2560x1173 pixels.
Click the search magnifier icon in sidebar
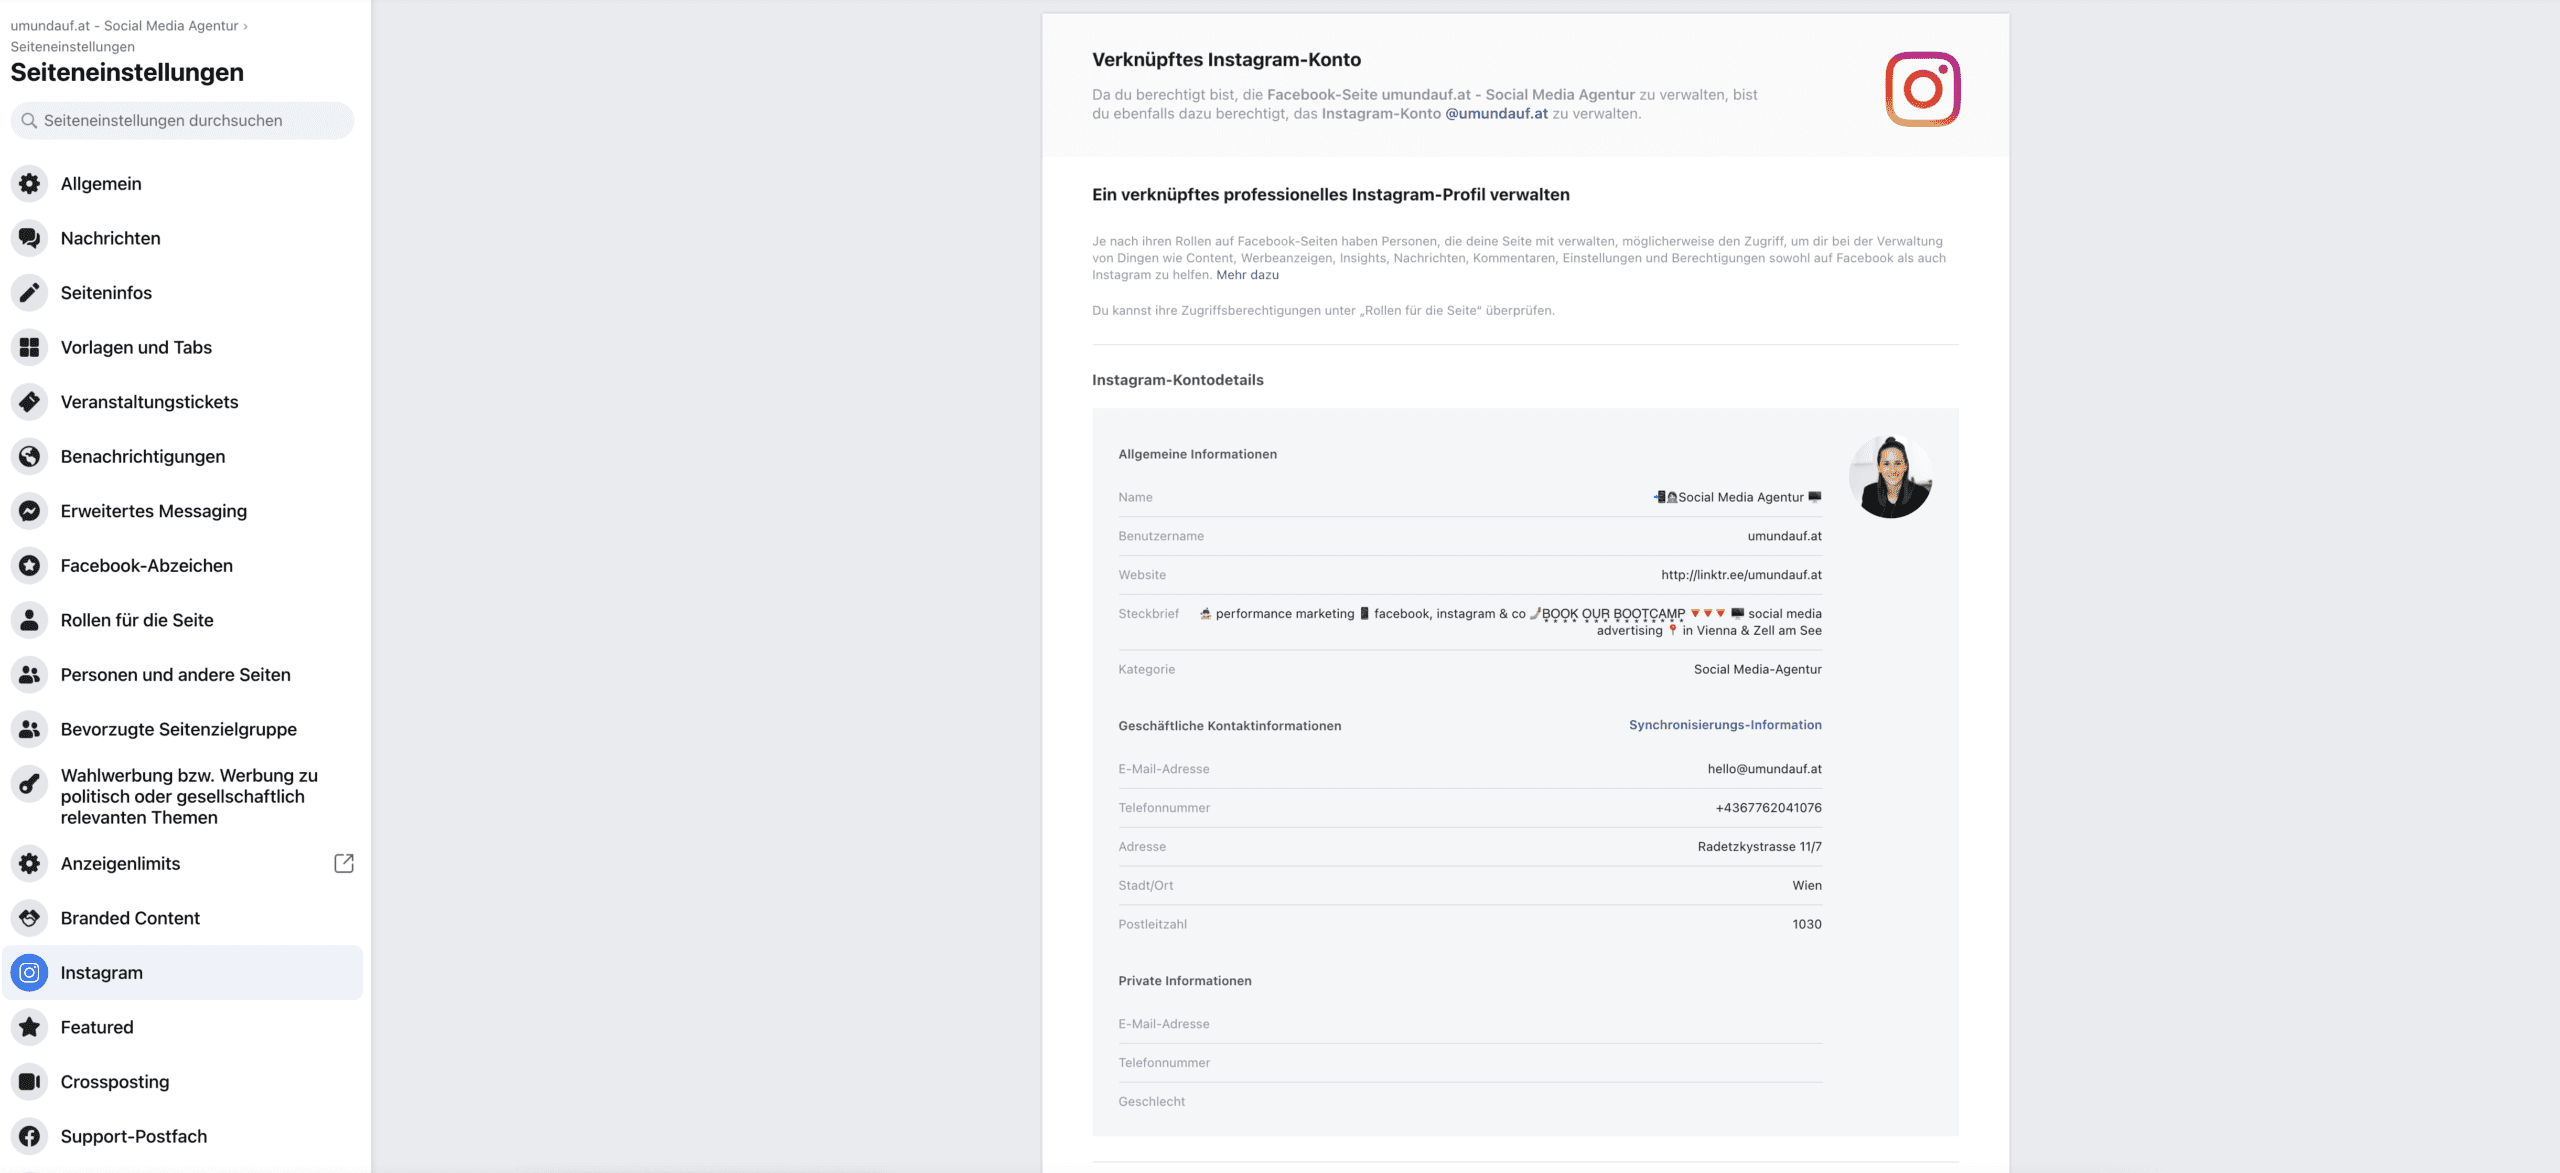[29, 121]
